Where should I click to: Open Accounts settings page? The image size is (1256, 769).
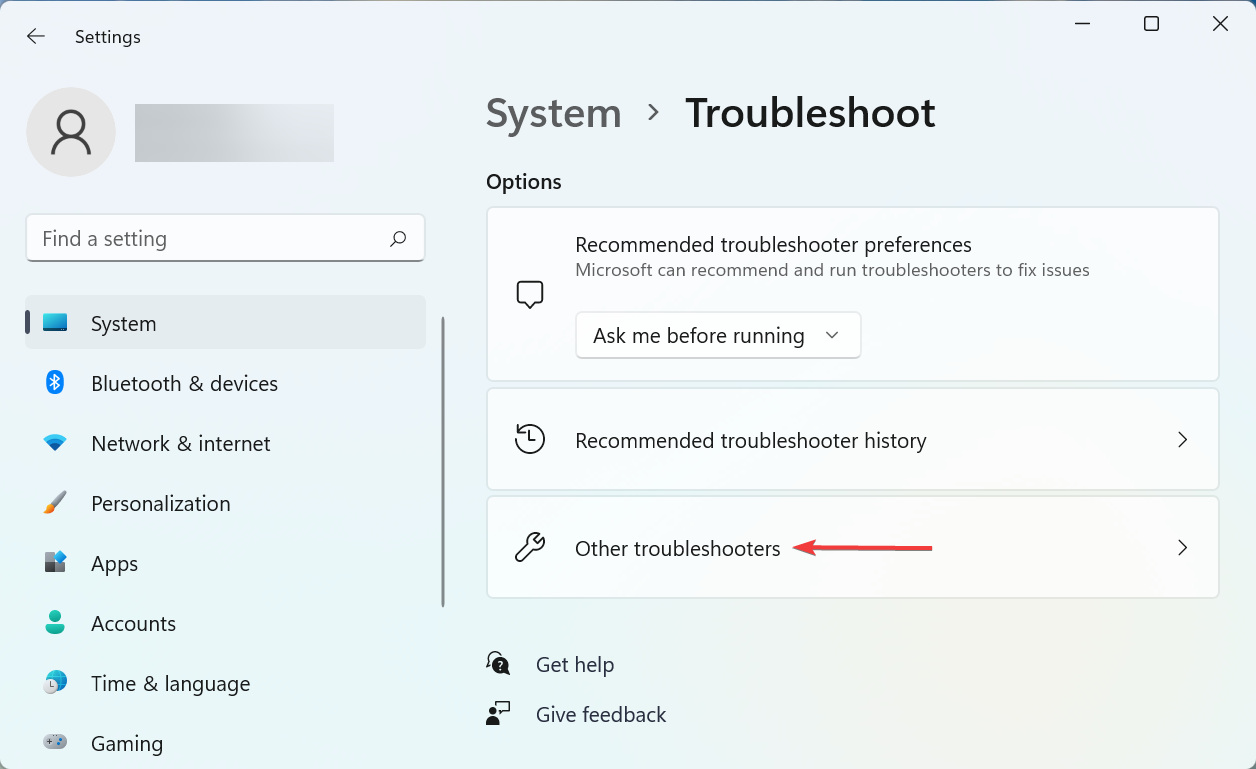226,623
